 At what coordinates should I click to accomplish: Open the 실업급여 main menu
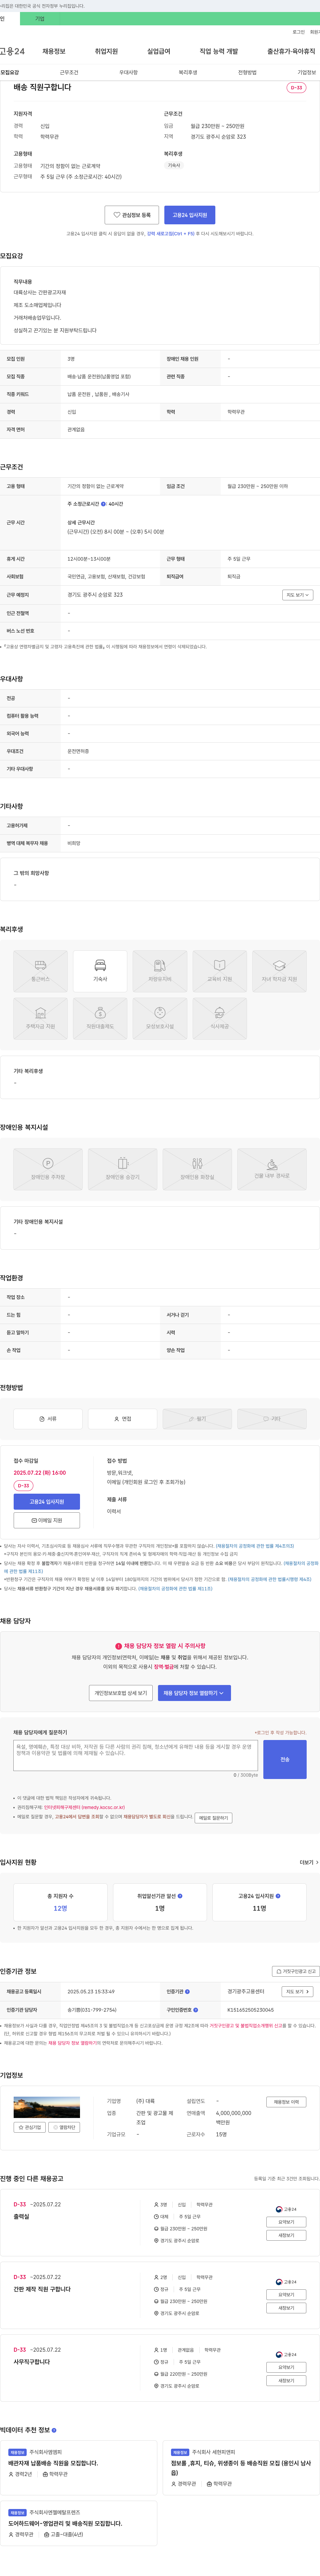(x=159, y=51)
